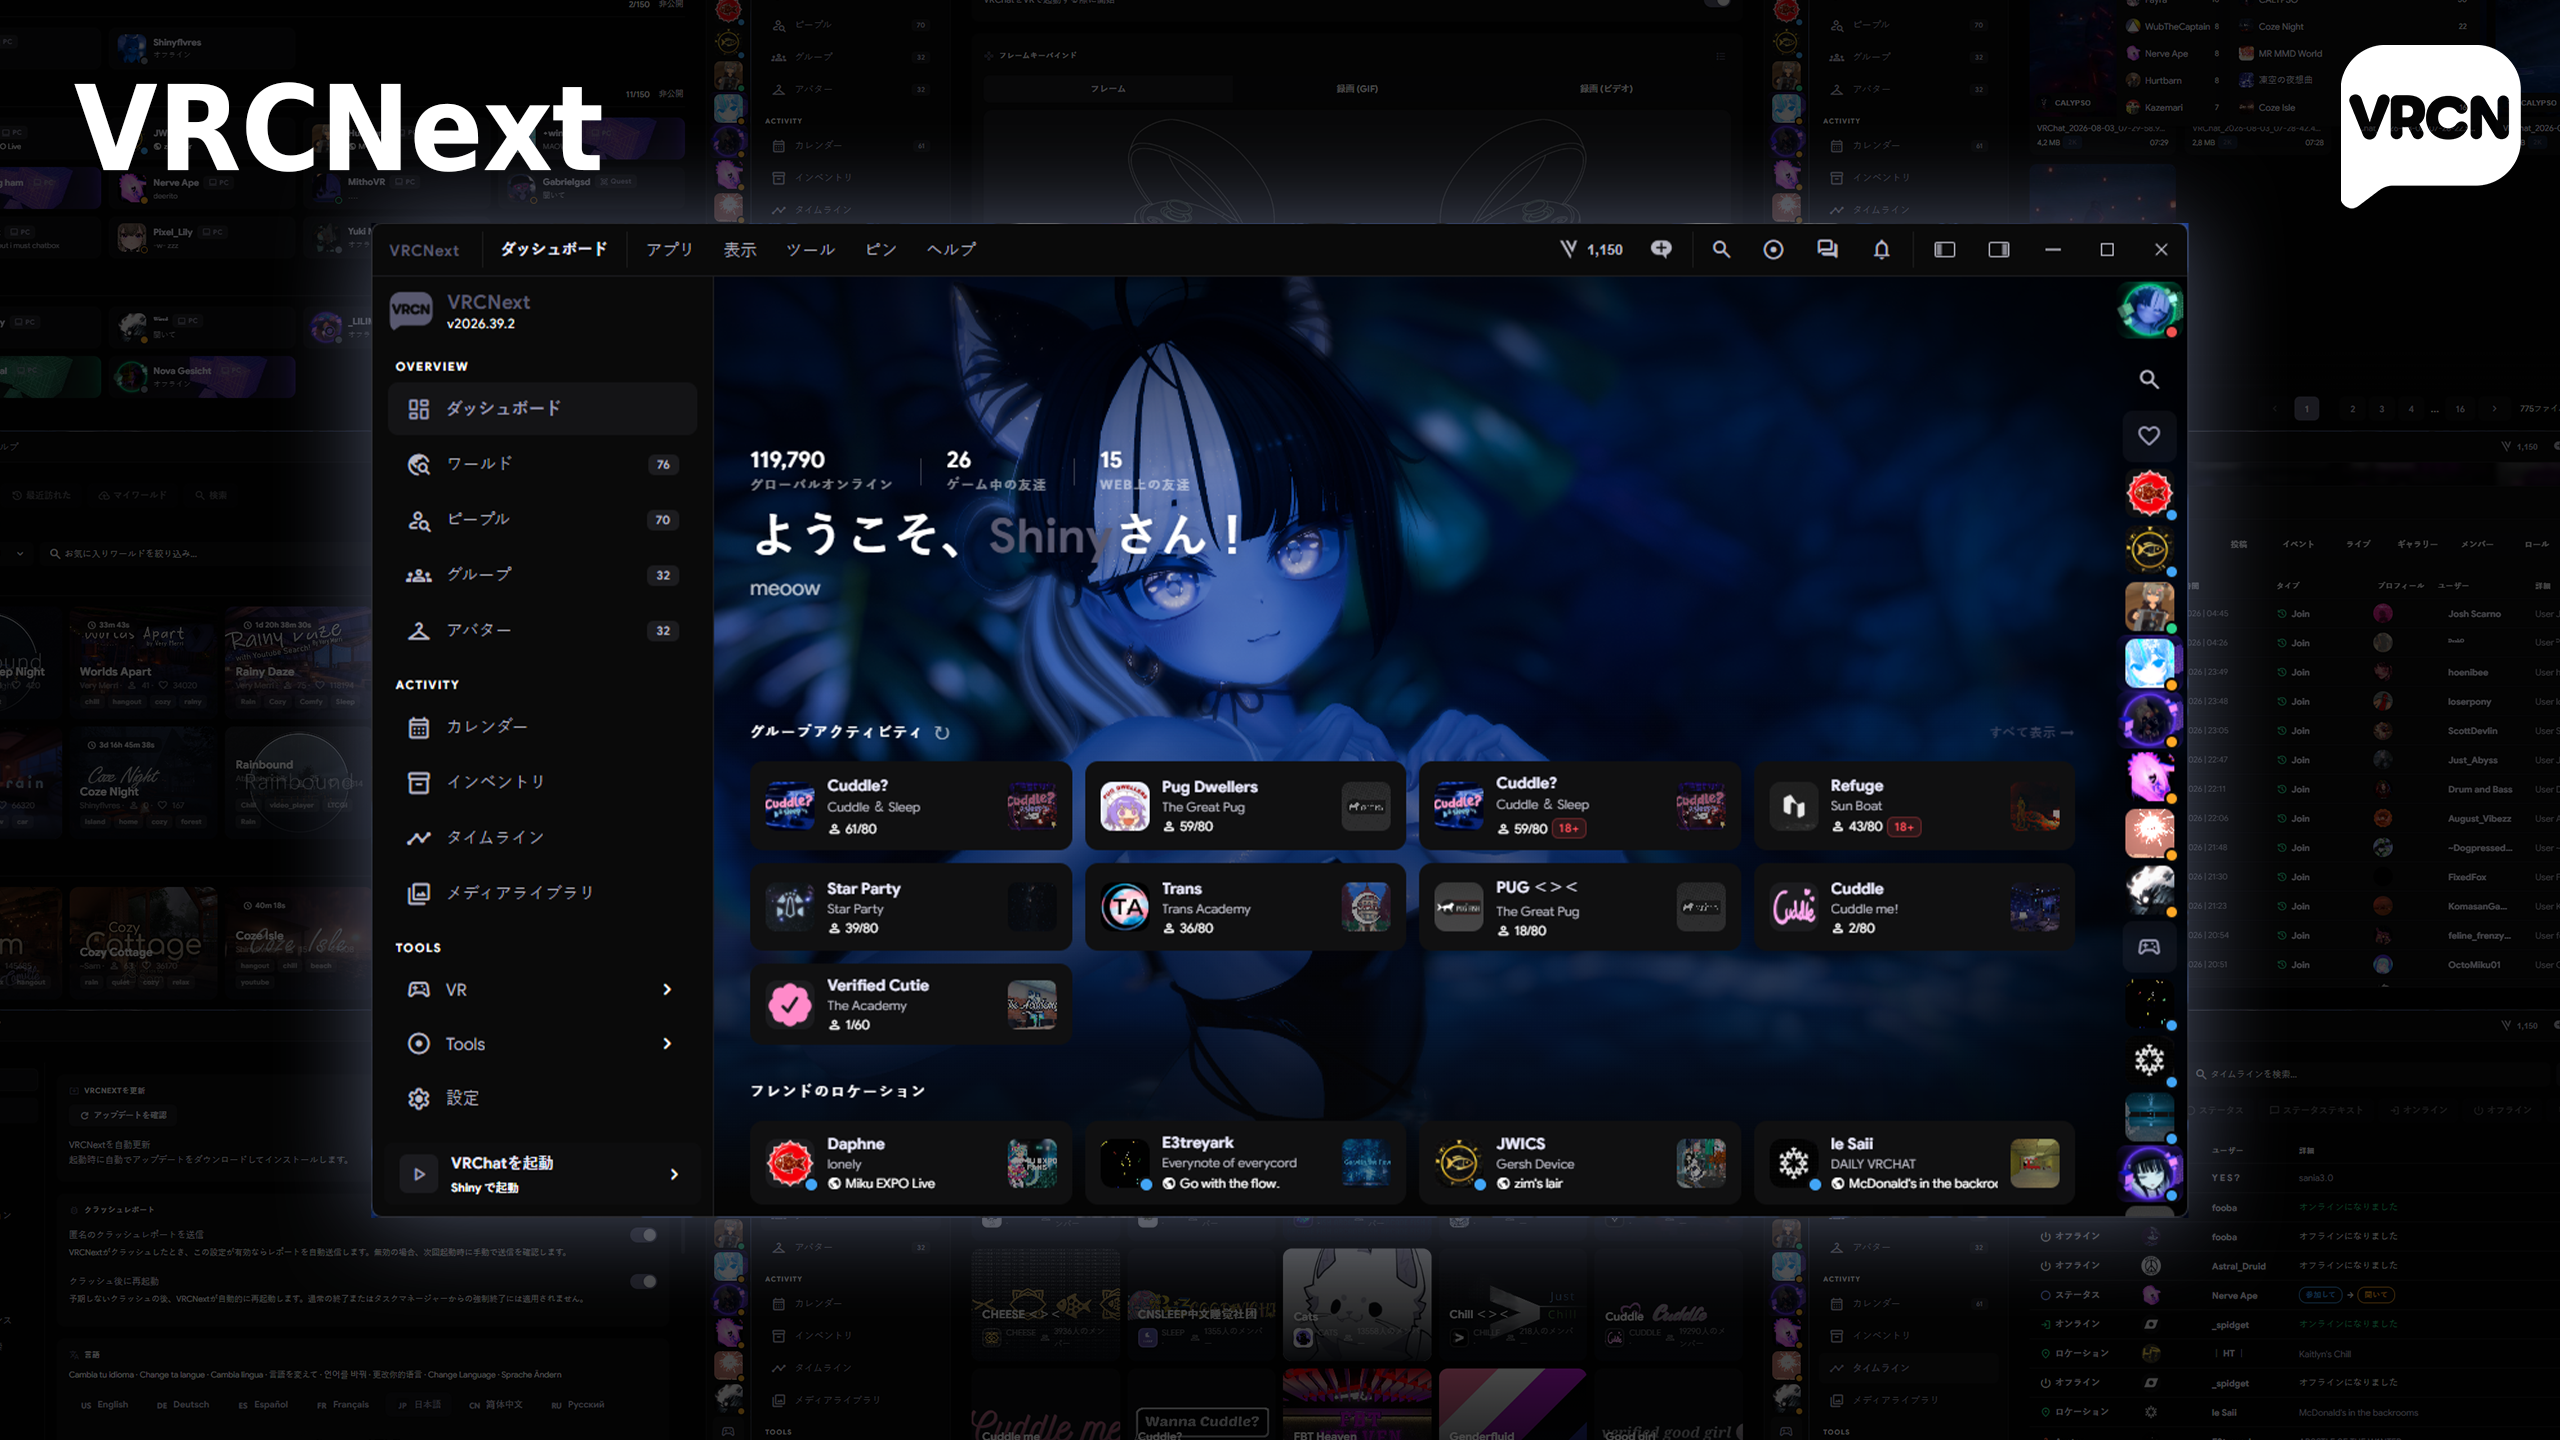Open ワールド in the sidebar
The height and width of the screenshot is (1440, 2560).
542,464
